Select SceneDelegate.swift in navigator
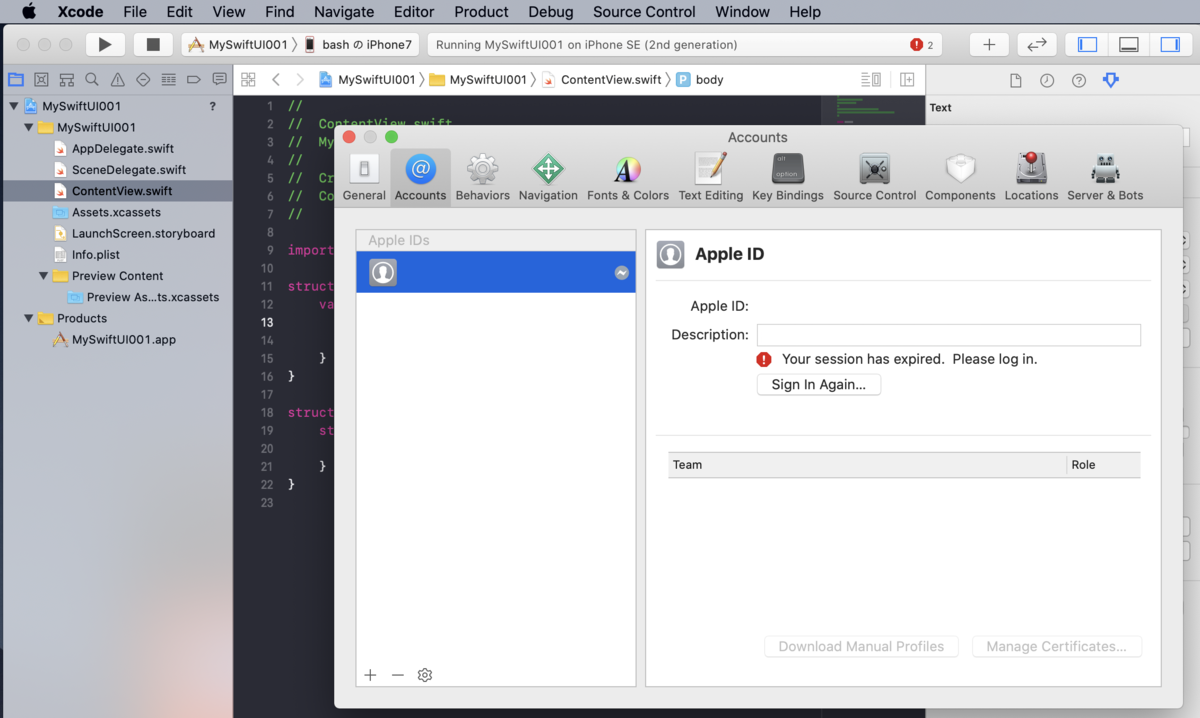 tap(129, 170)
